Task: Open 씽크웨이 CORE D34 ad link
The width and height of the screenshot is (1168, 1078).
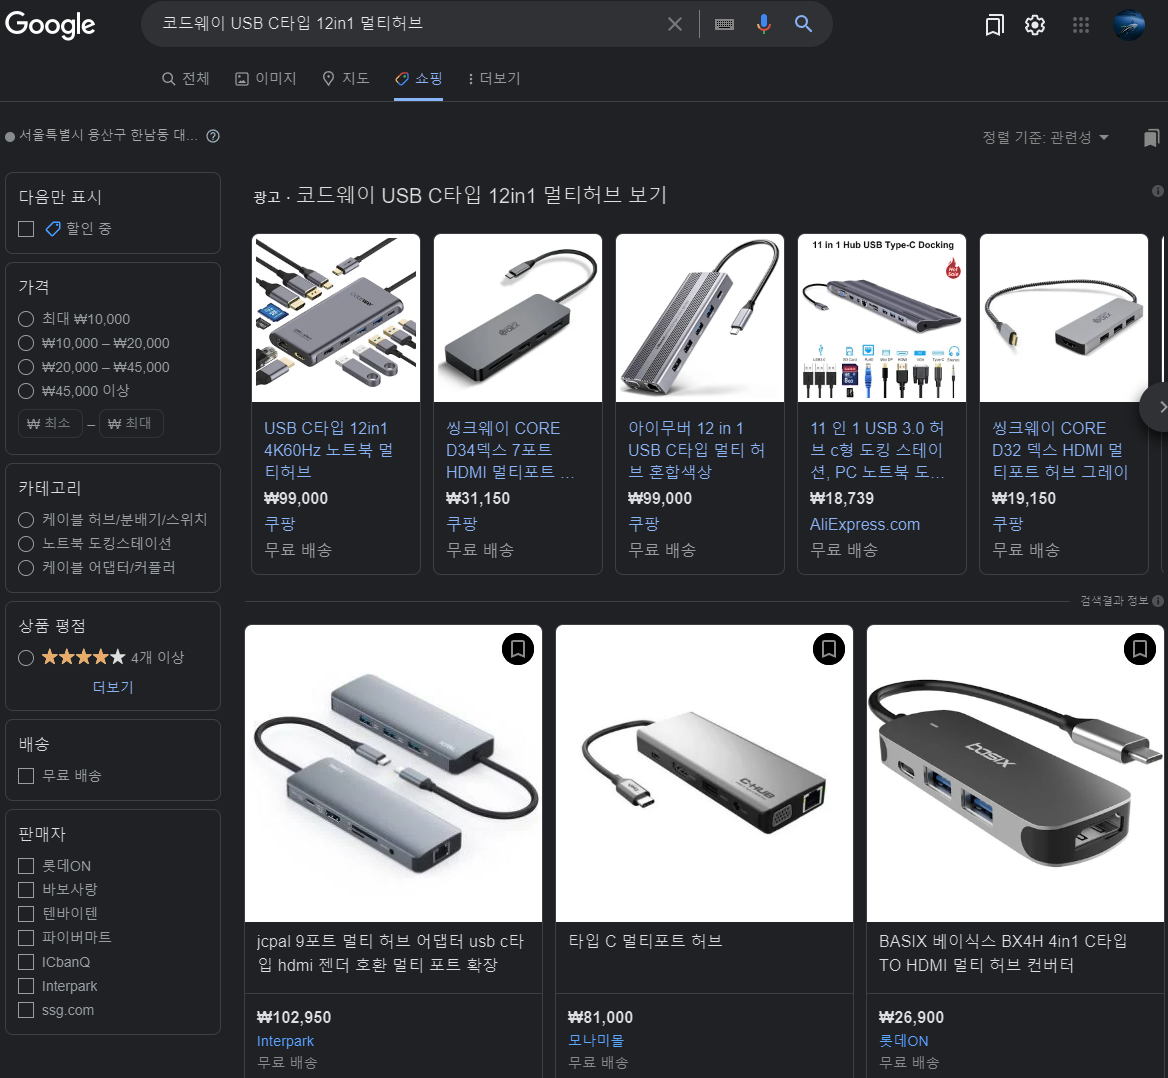Action: tap(510, 450)
